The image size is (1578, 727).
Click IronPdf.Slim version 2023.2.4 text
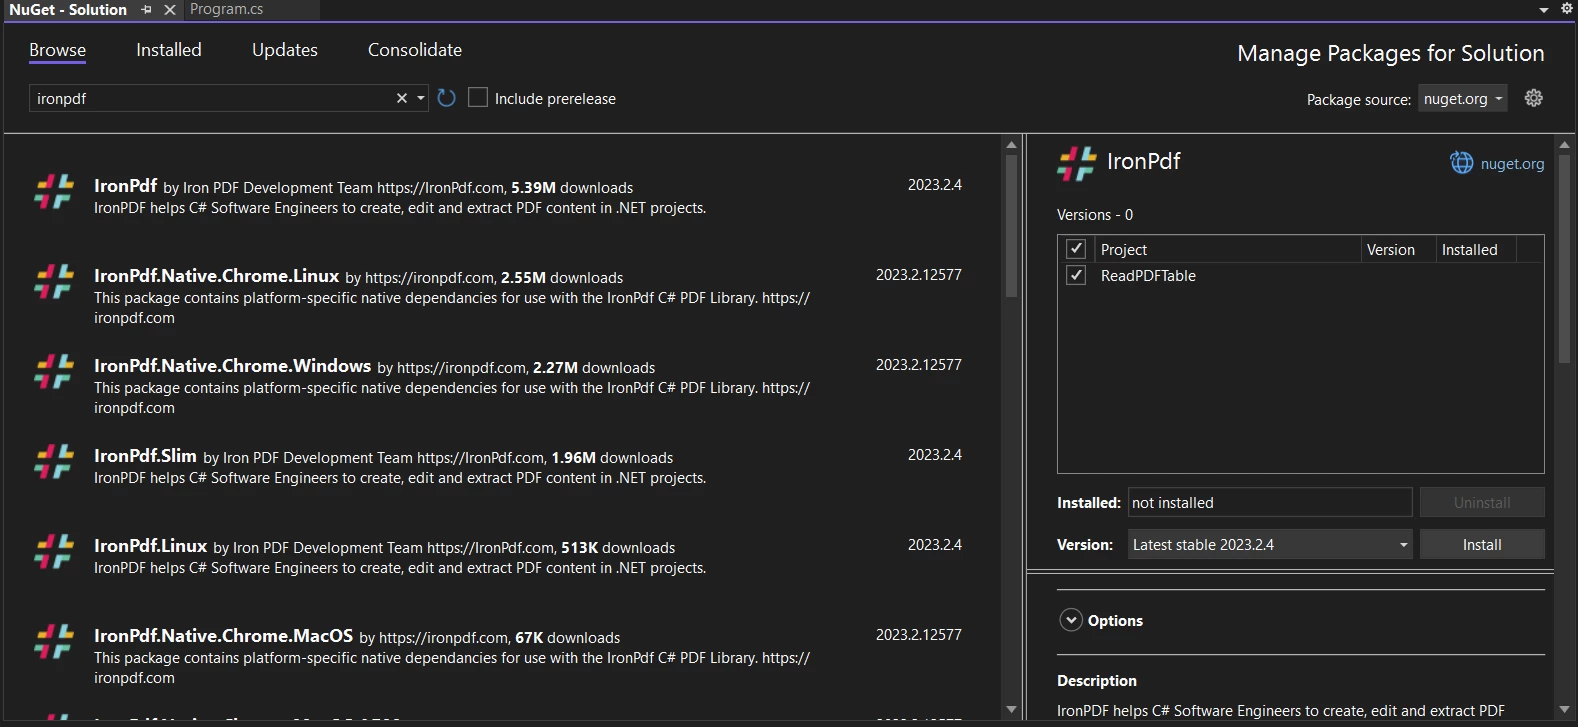(934, 455)
